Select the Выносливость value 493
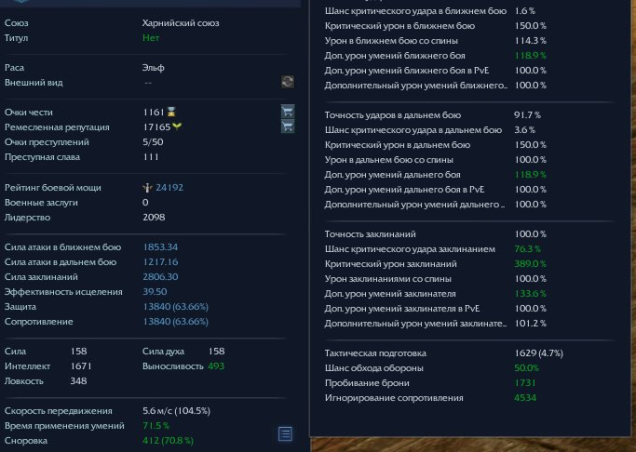 click(x=216, y=367)
